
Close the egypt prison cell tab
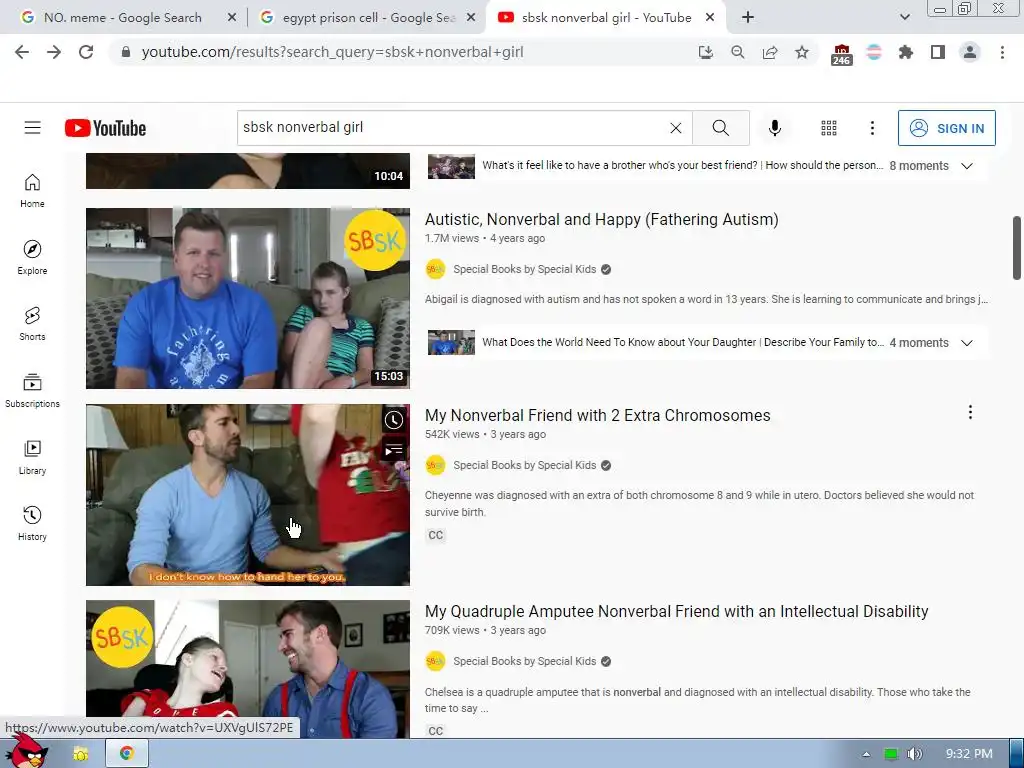[470, 18]
